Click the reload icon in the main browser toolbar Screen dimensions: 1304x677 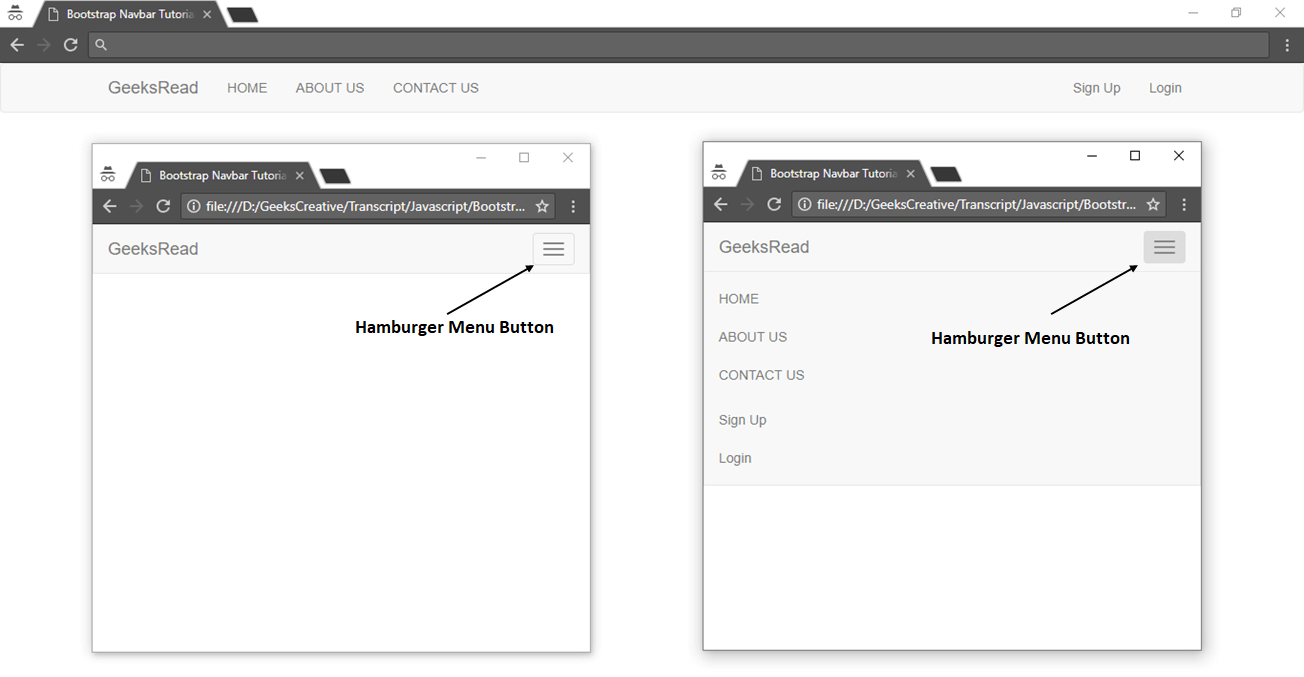70,44
